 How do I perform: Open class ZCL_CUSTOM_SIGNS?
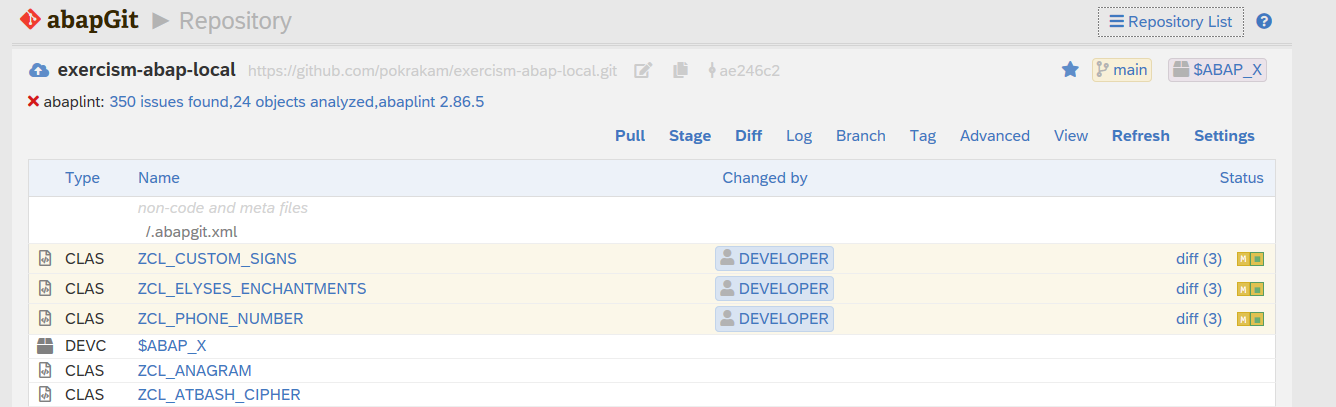click(x=217, y=259)
